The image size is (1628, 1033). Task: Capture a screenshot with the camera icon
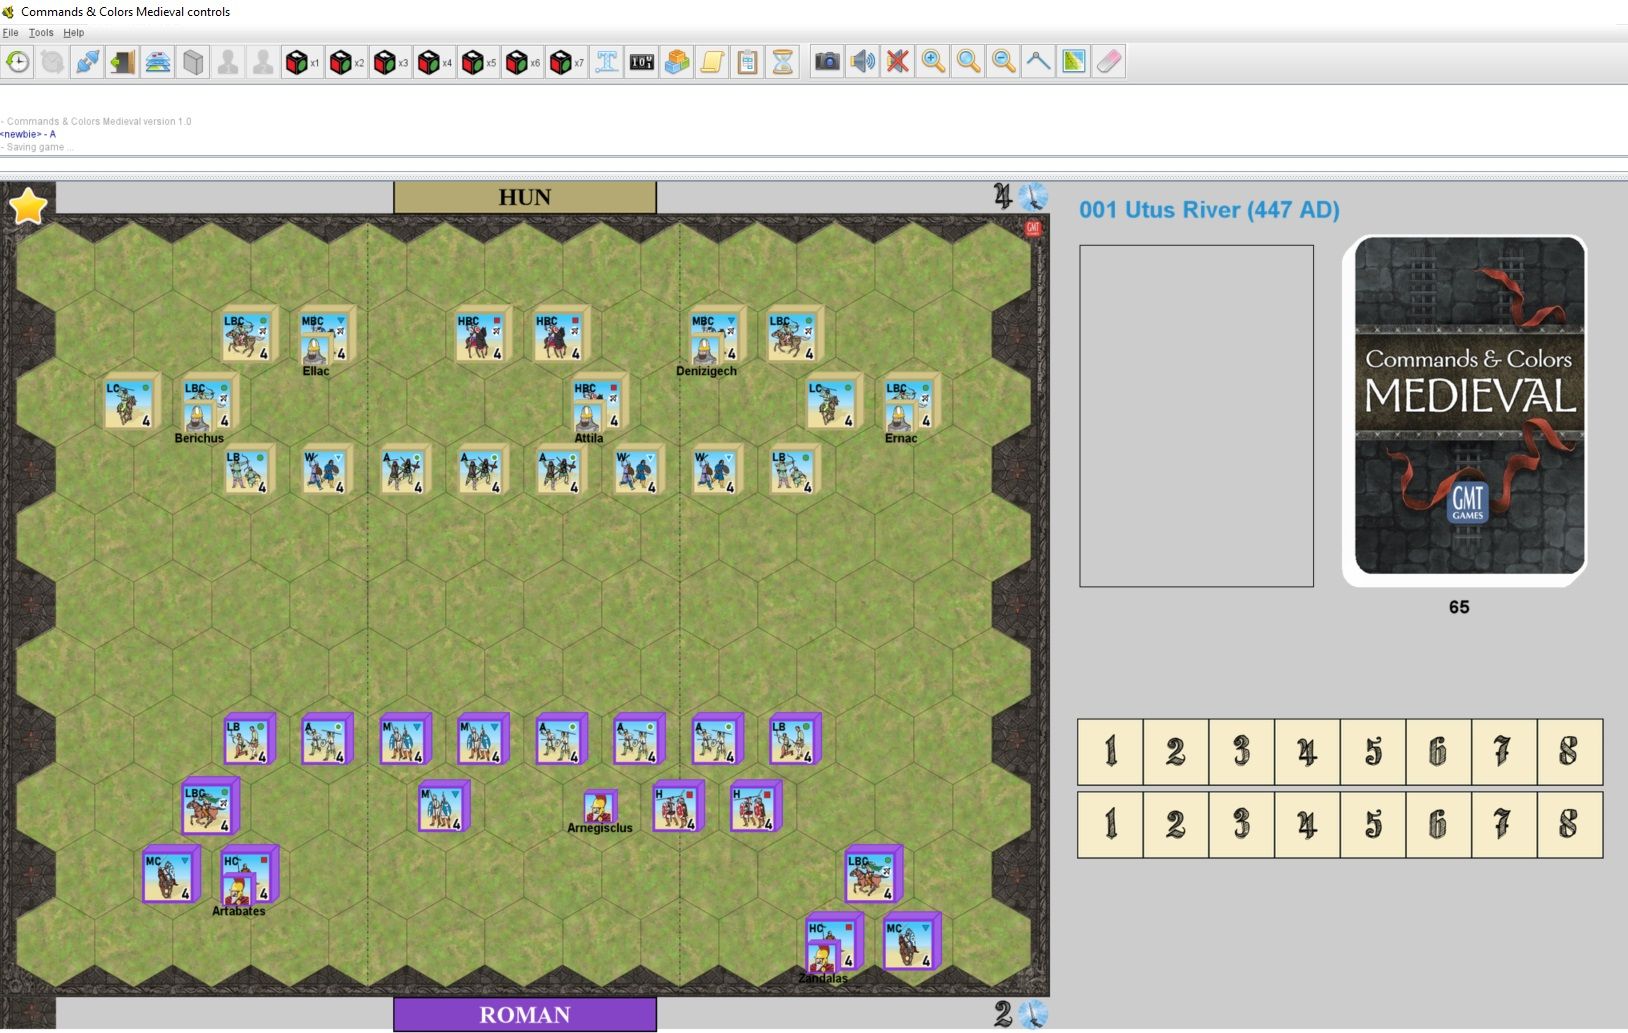826,61
